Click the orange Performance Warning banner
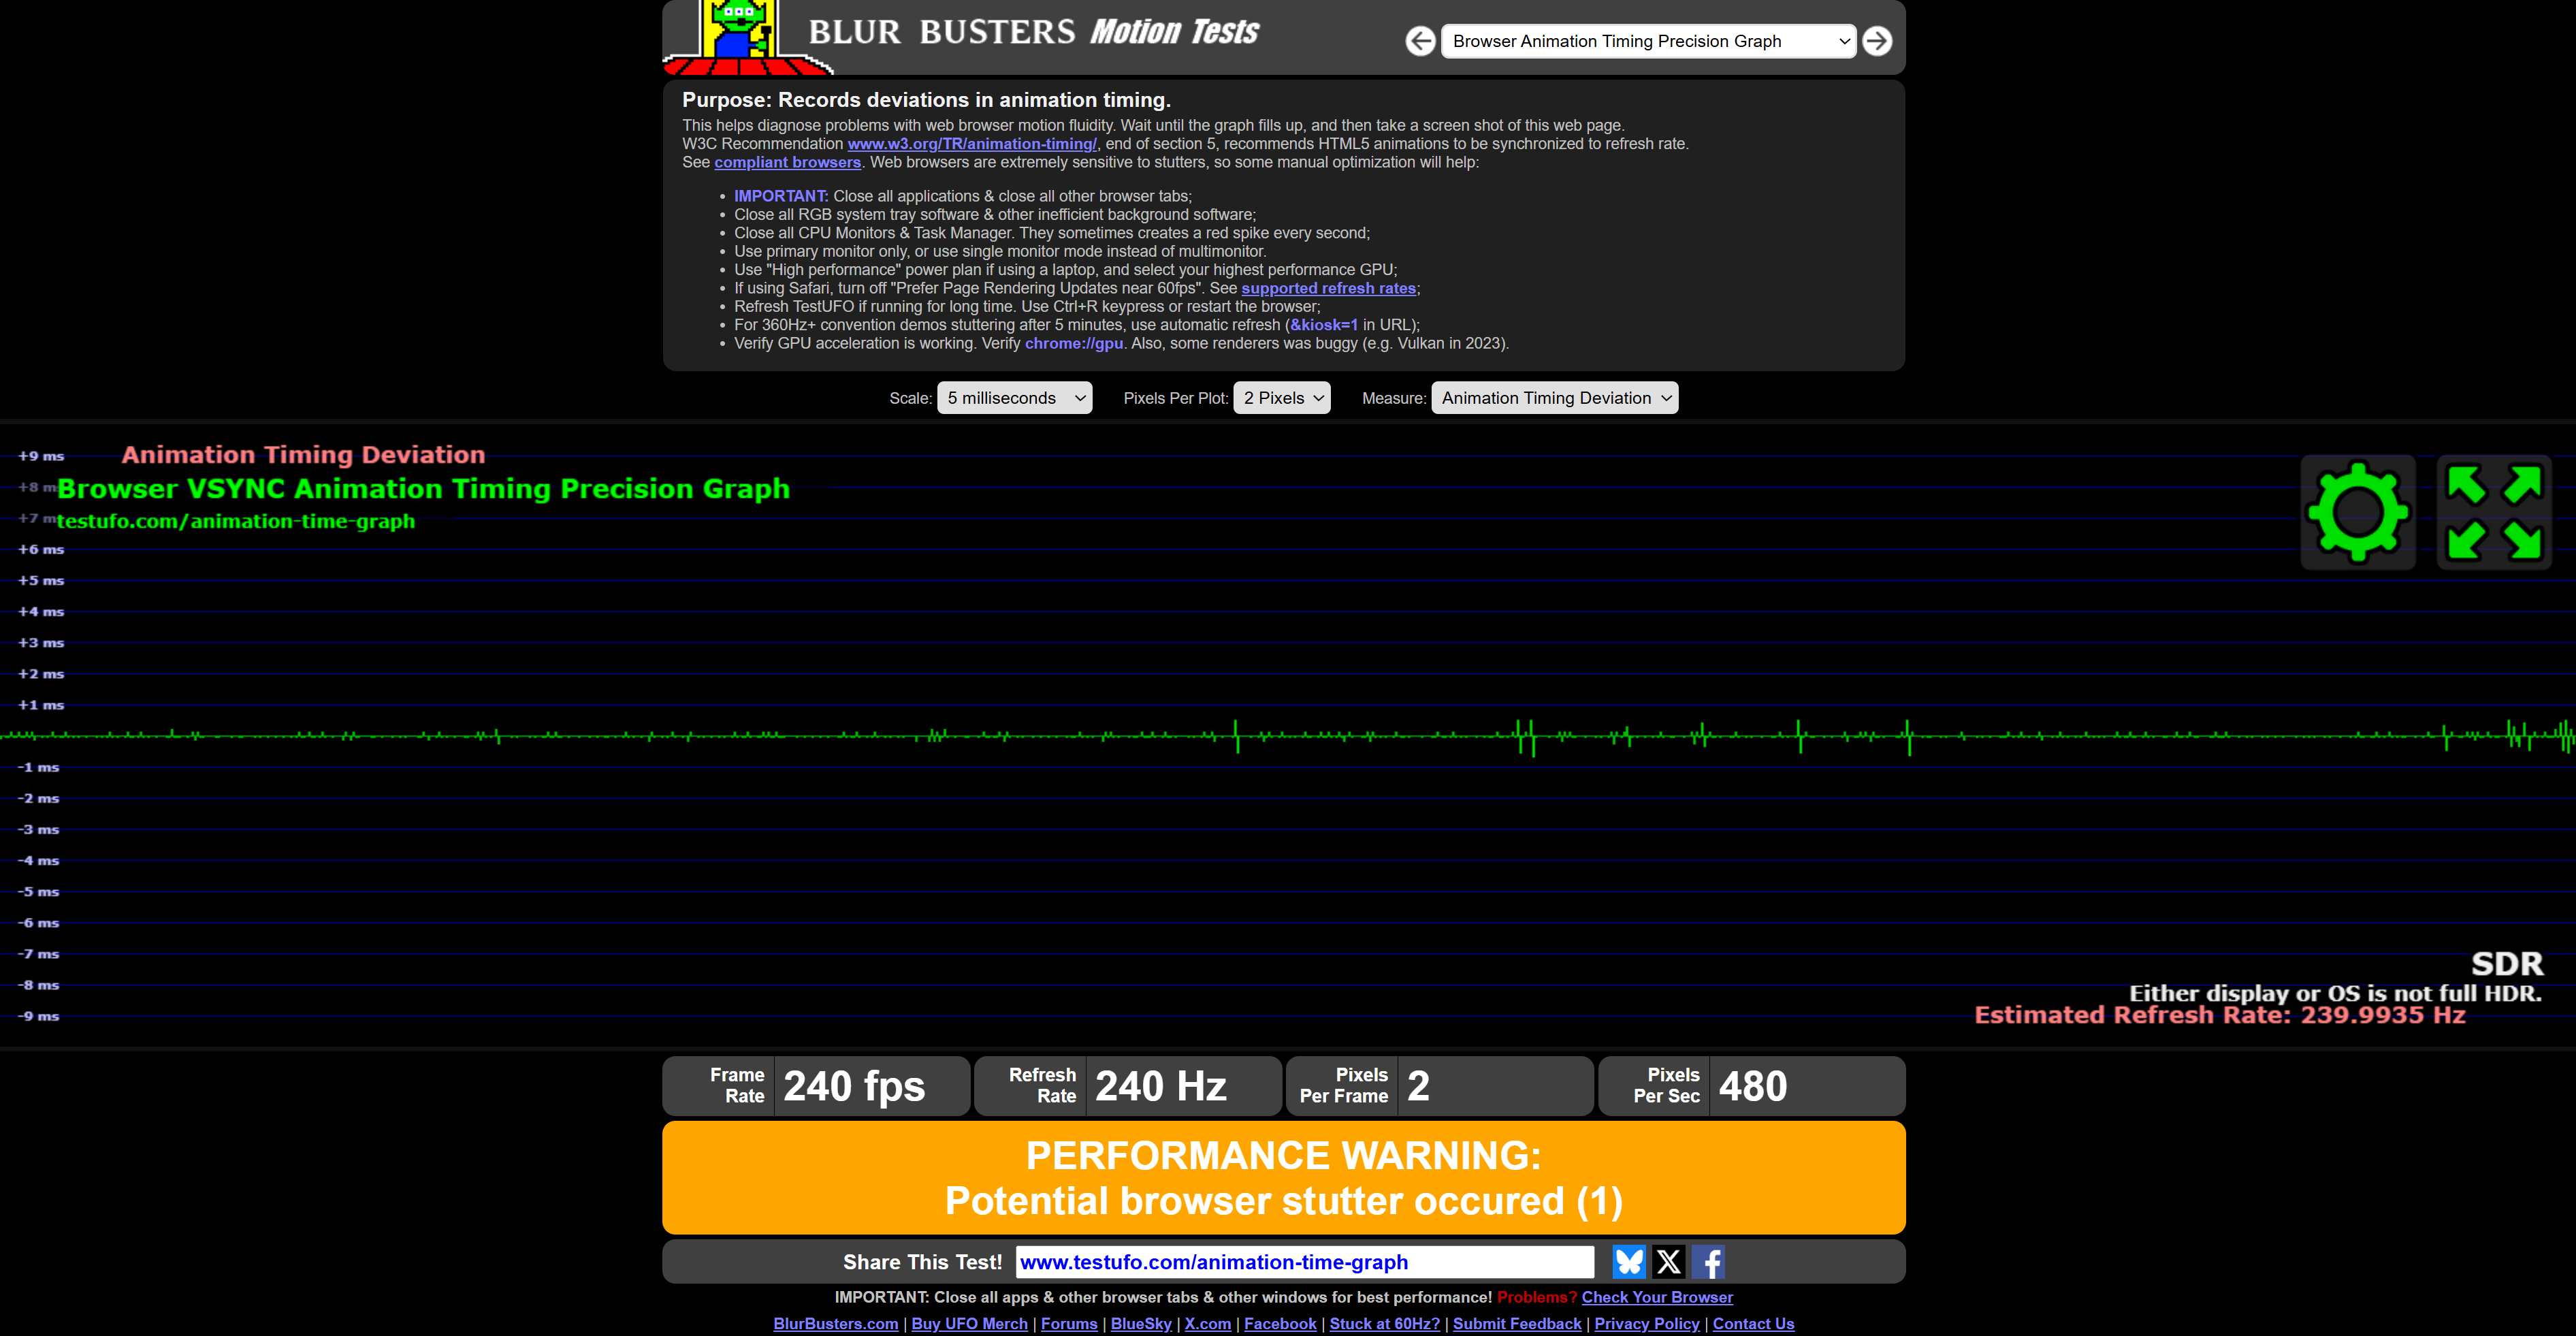The width and height of the screenshot is (2576, 1336). pyautogui.click(x=1283, y=1178)
